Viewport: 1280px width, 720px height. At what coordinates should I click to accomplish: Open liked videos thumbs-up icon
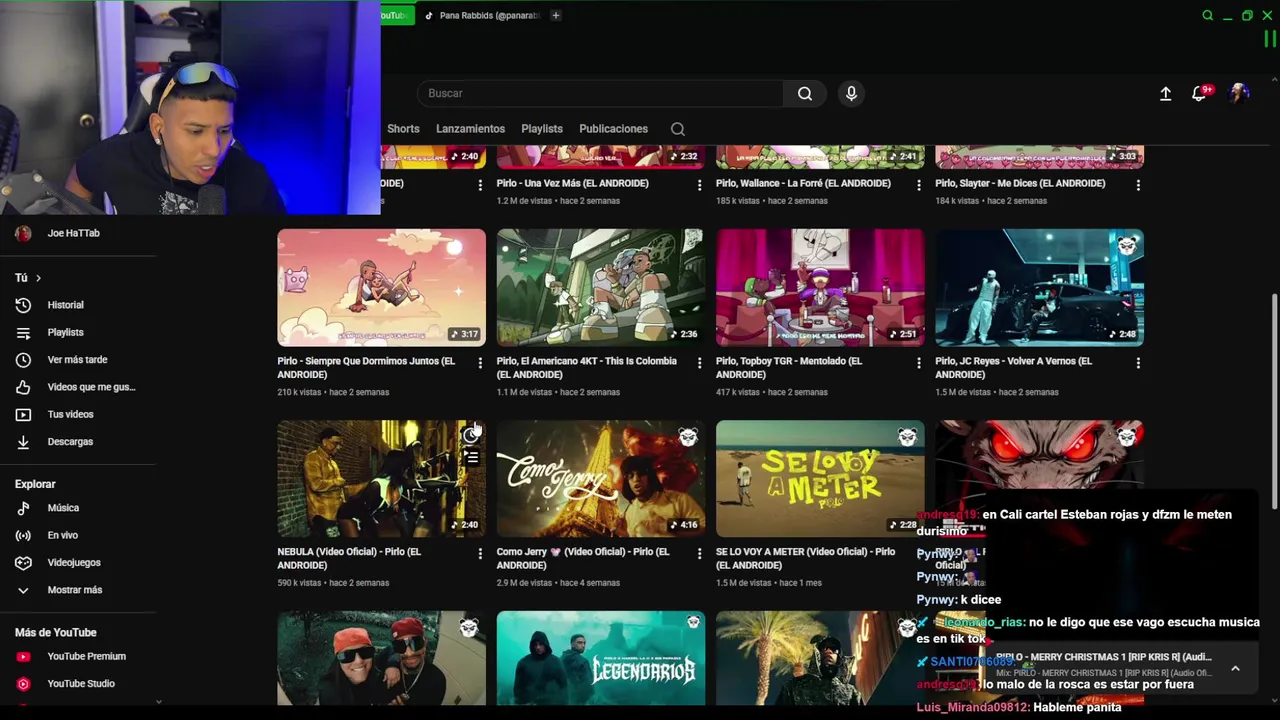(23, 387)
